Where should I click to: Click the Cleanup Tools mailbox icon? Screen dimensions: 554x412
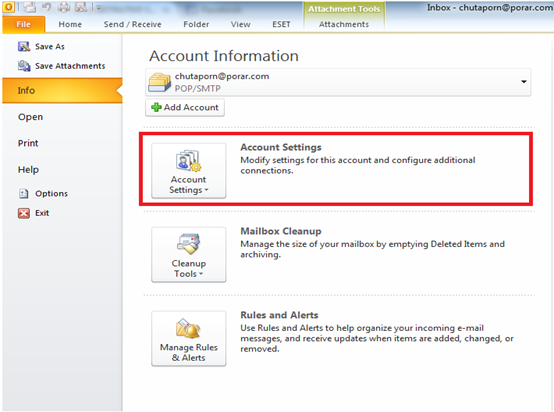pyautogui.click(x=189, y=244)
